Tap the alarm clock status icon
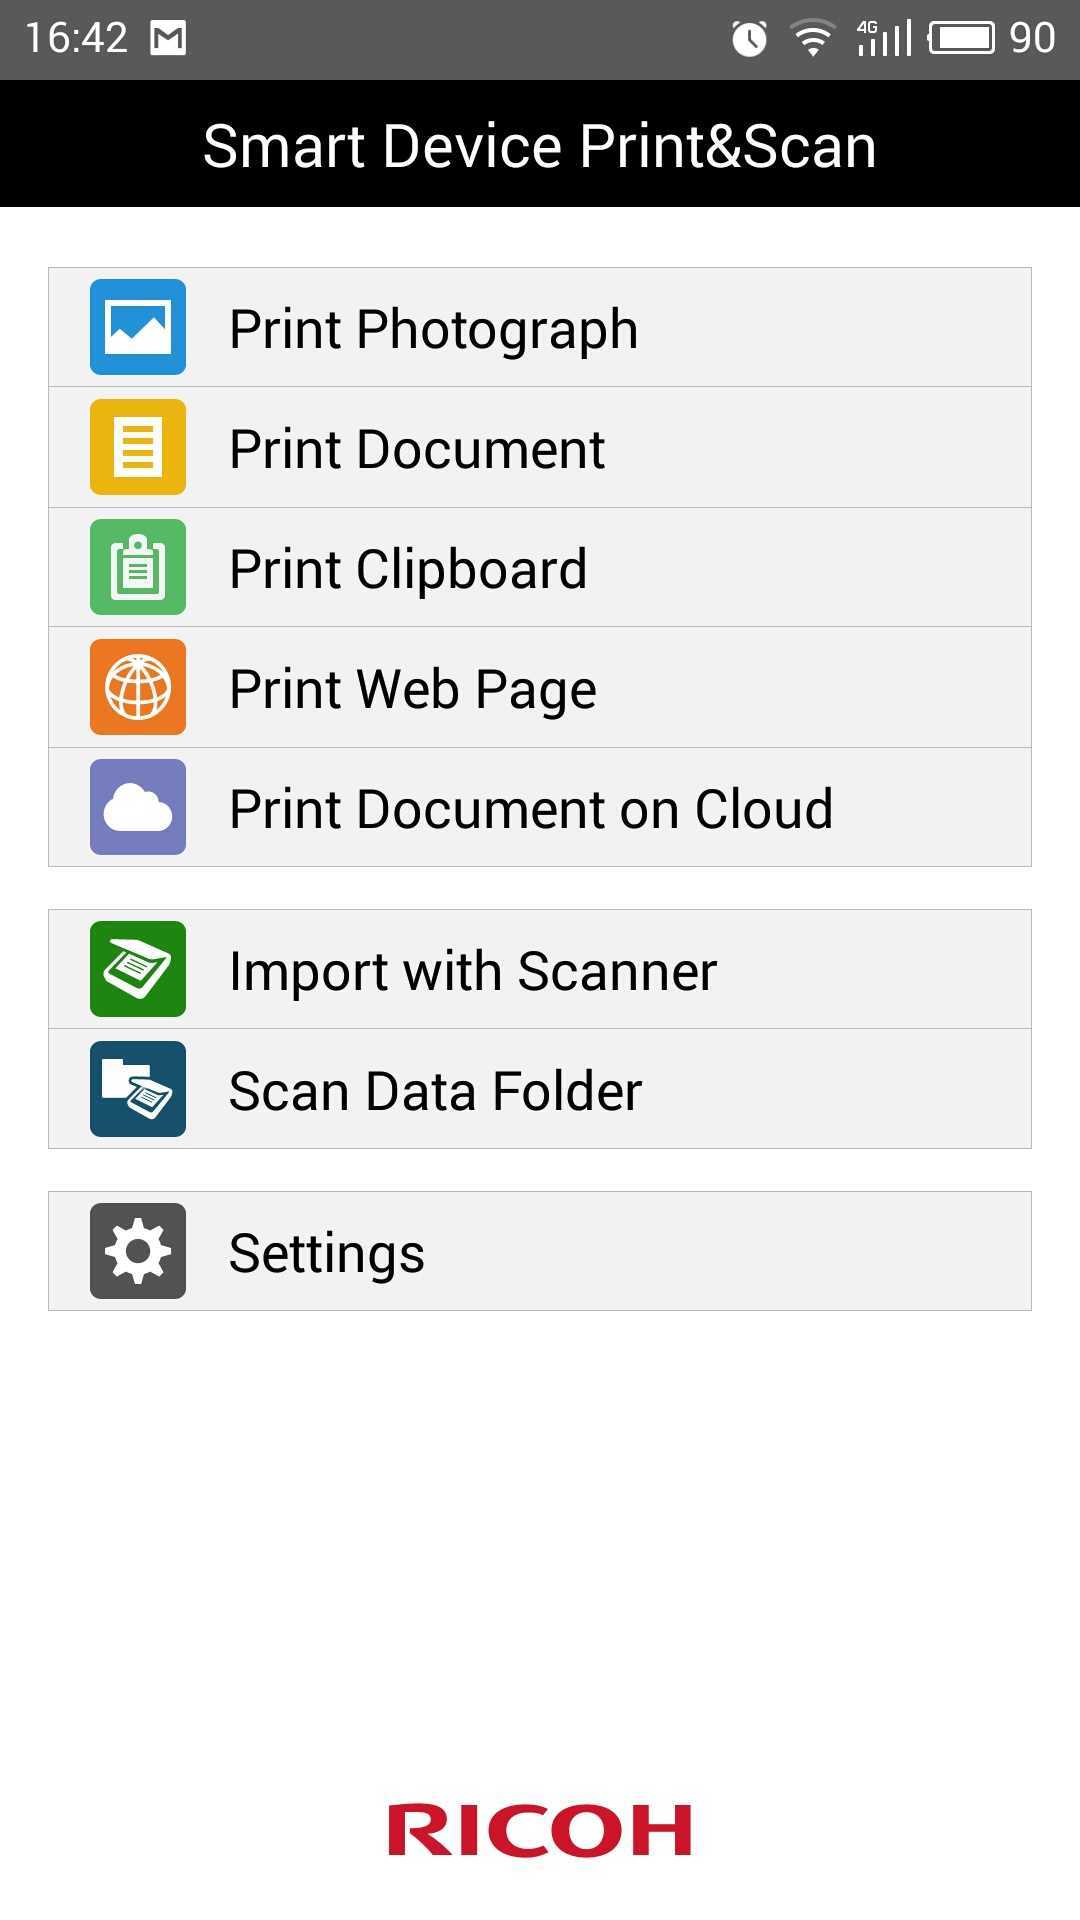The image size is (1080, 1920). coord(749,38)
